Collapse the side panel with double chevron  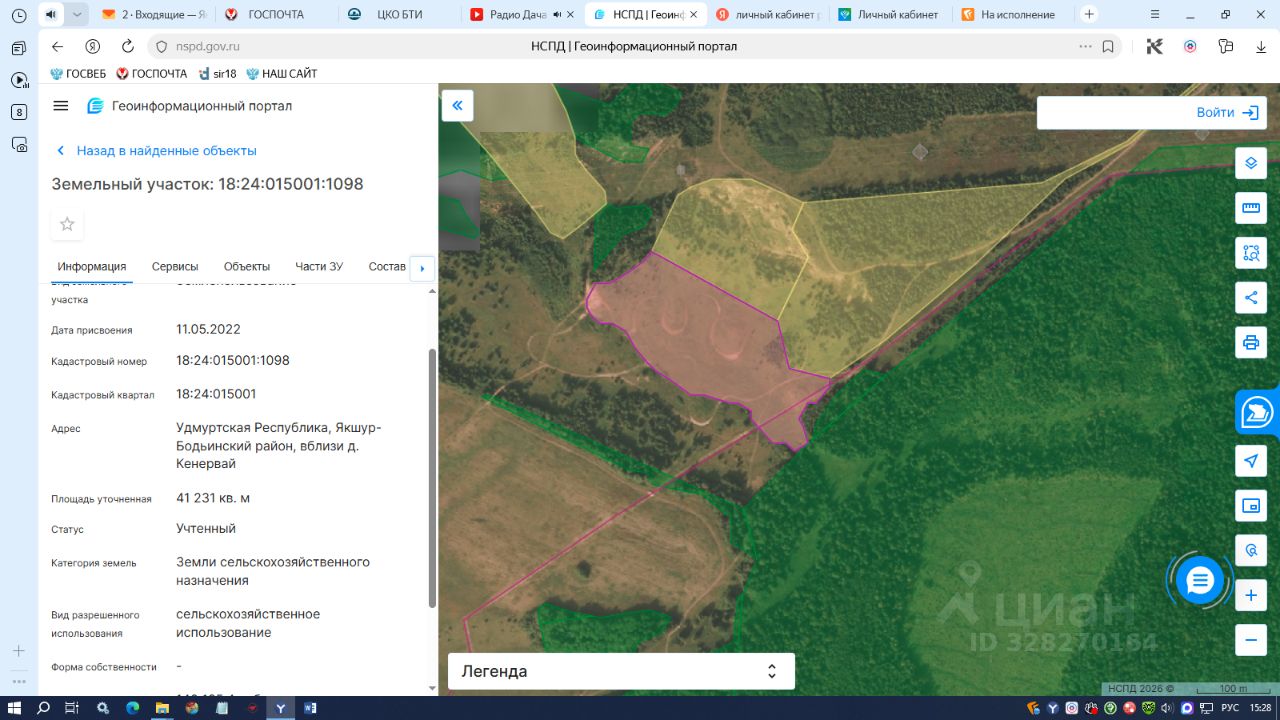click(x=458, y=106)
